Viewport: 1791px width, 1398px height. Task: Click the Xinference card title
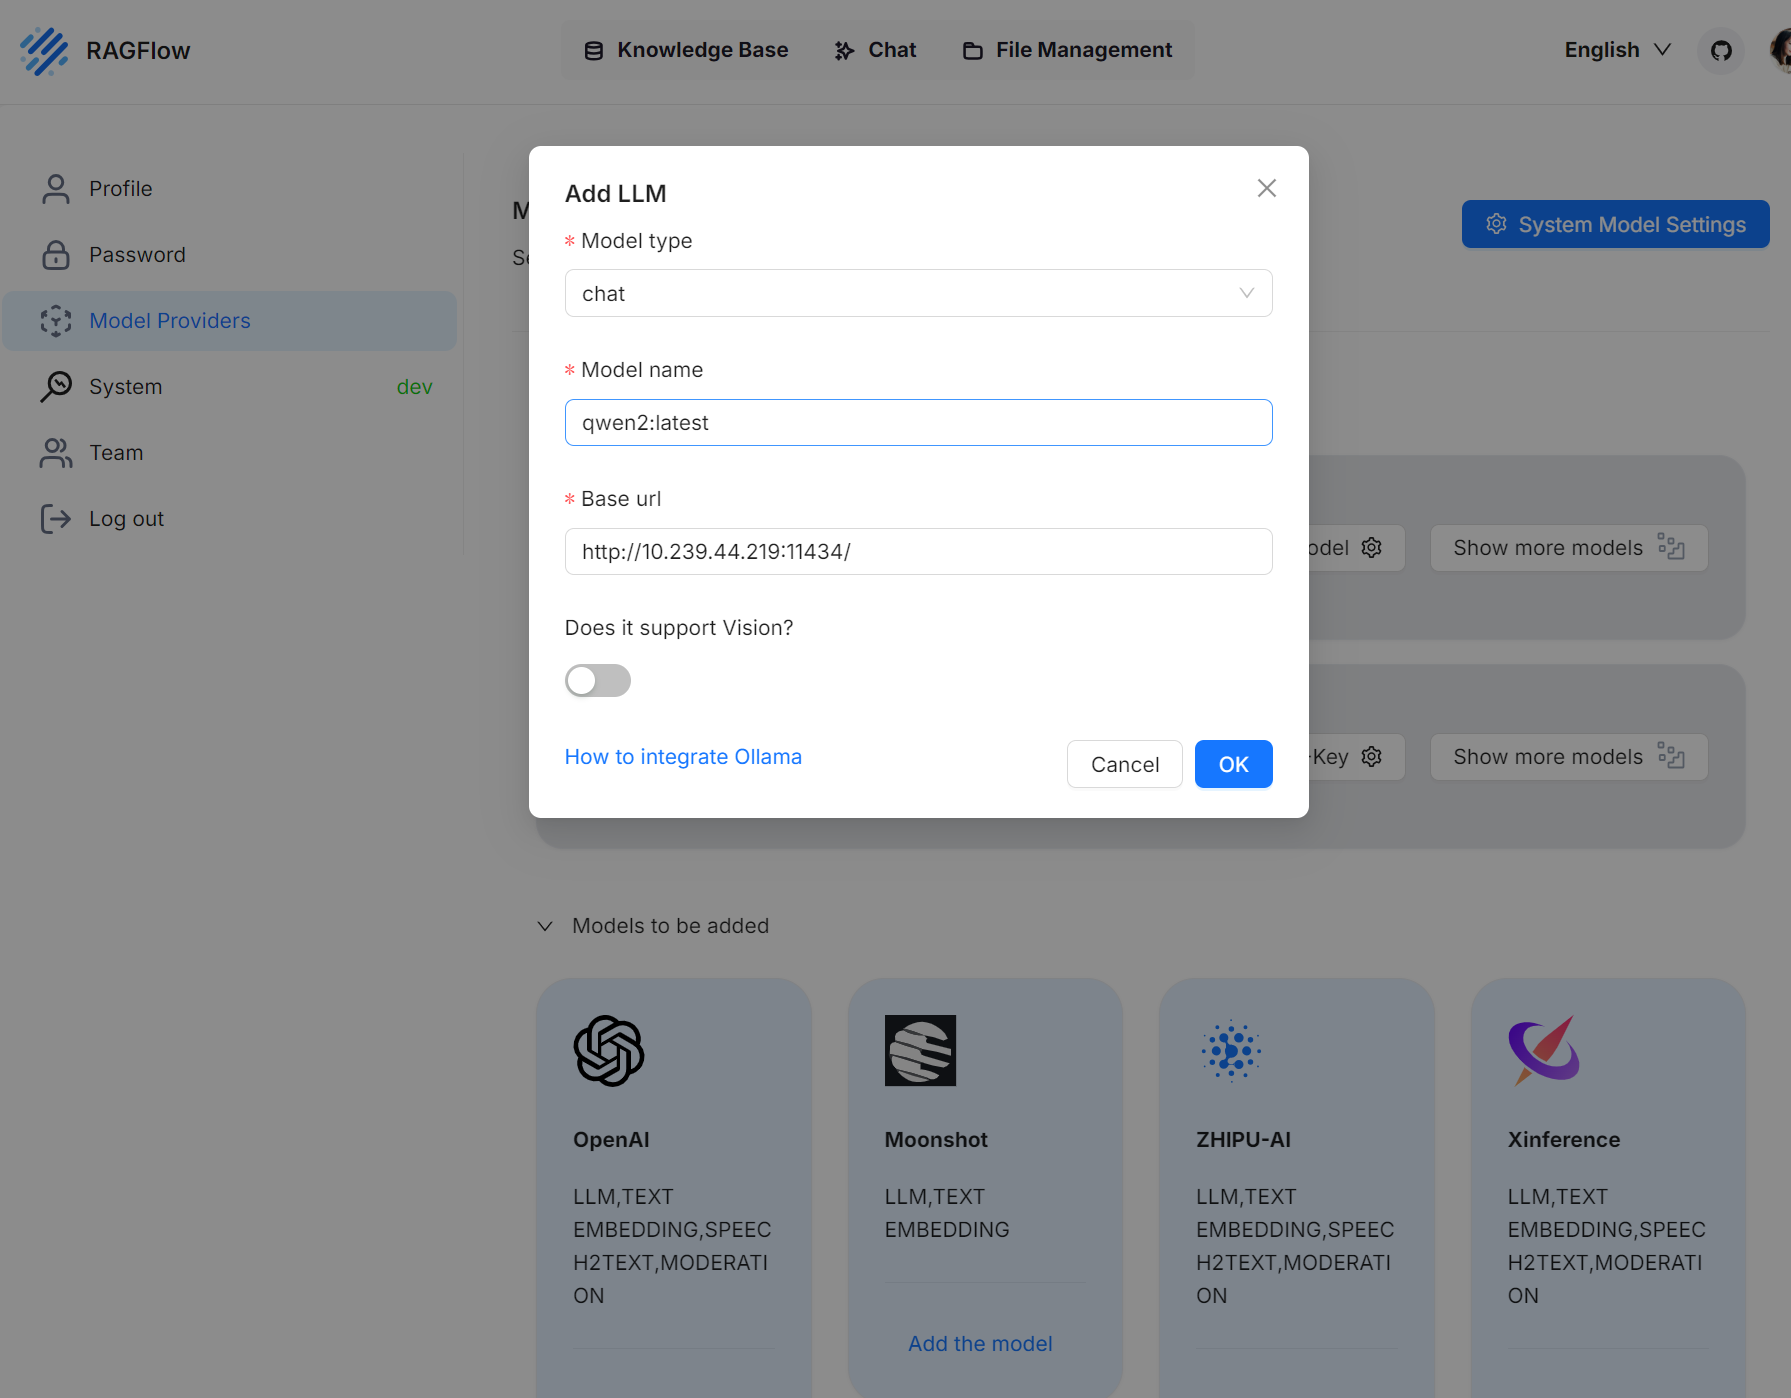1564,1140
